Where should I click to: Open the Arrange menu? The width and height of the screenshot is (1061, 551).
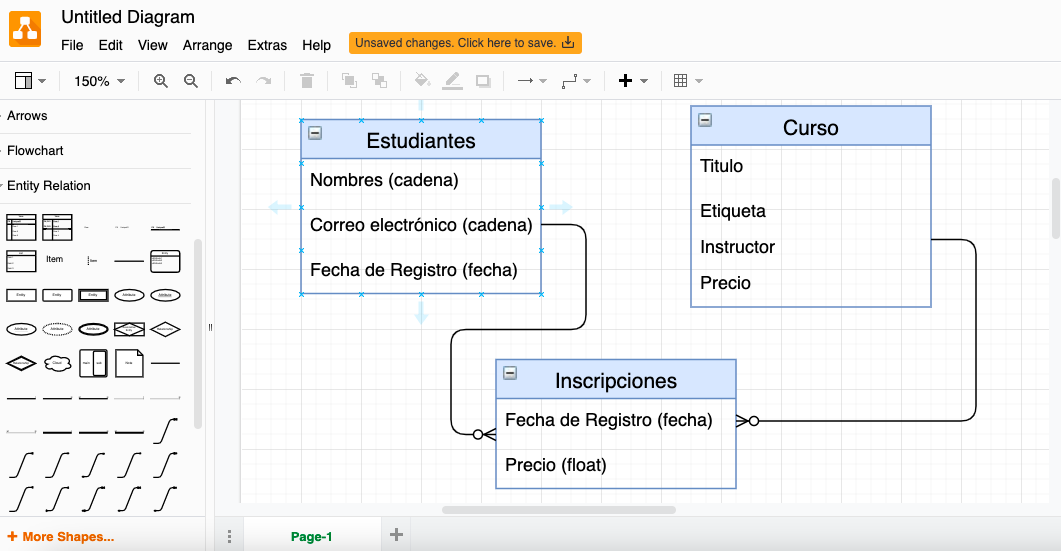pos(207,45)
